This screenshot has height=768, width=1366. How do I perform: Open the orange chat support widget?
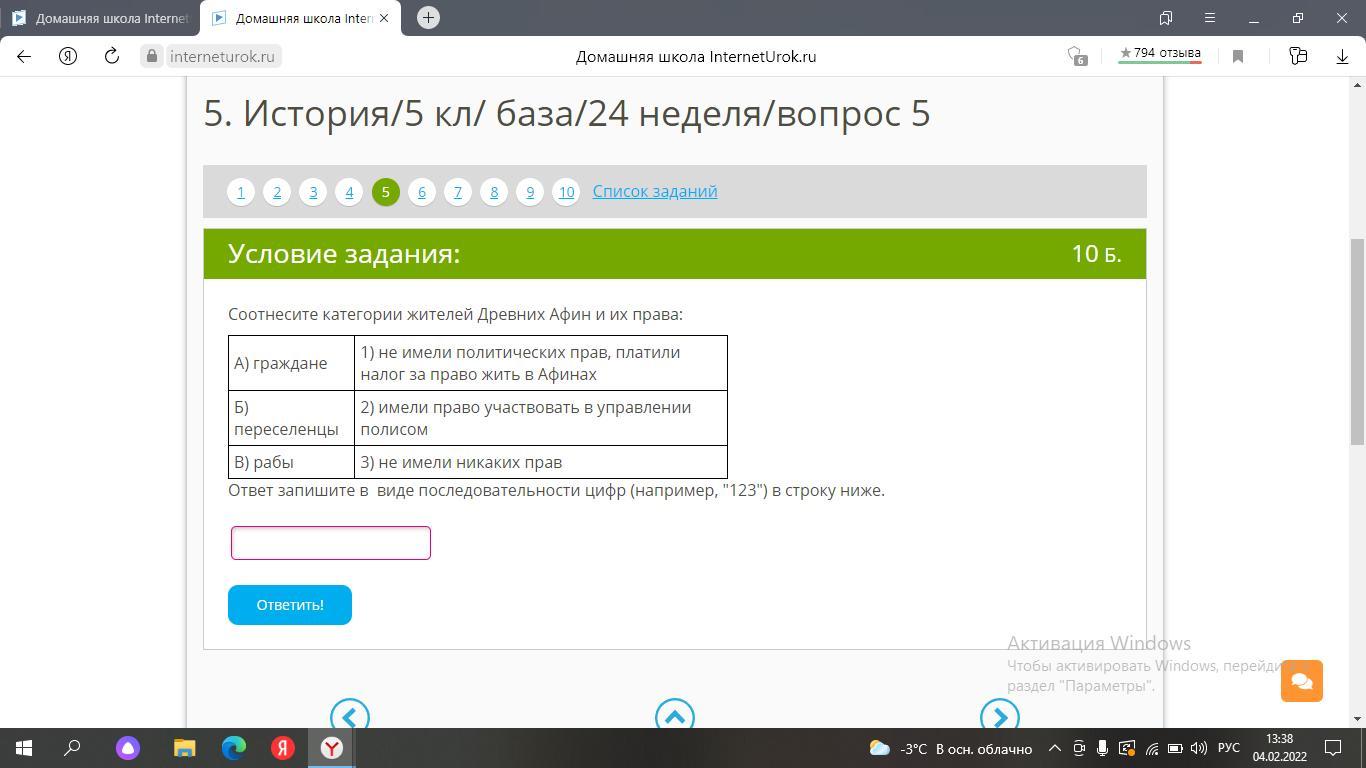[1301, 681]
